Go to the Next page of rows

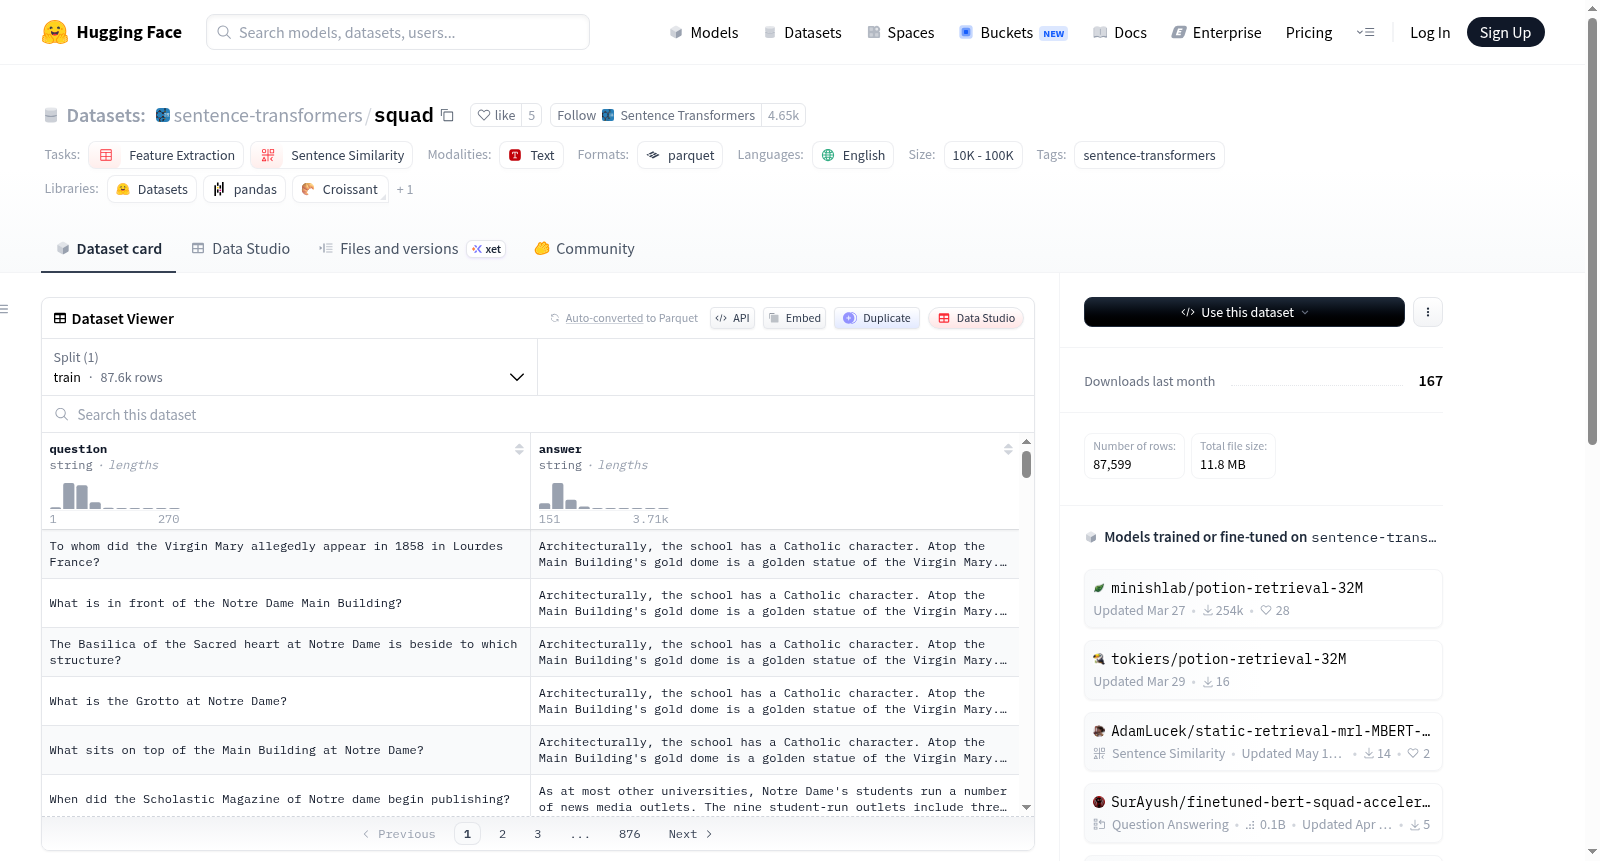[690, 834]
